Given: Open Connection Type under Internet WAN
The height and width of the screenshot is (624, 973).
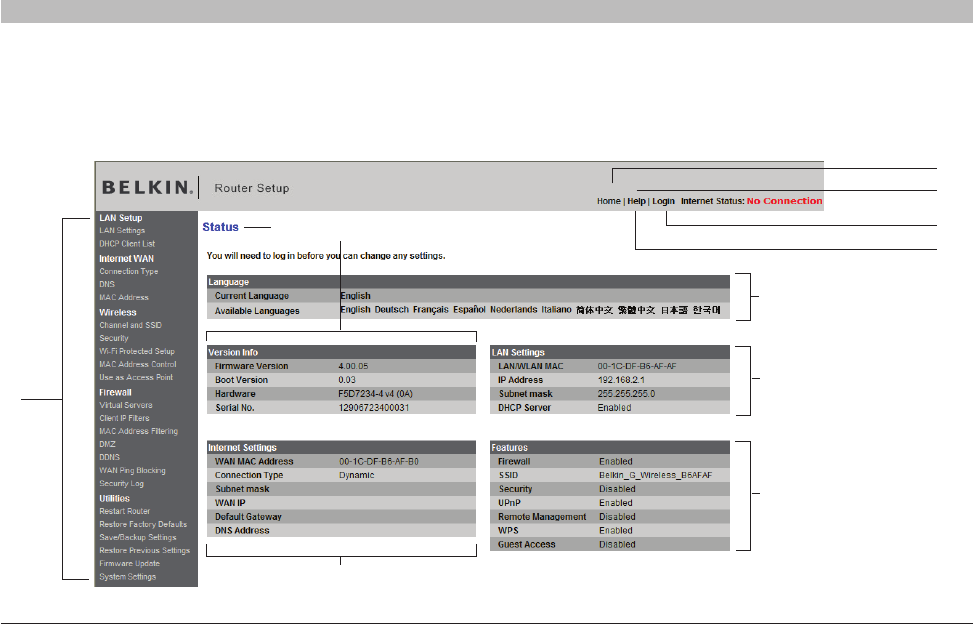Looking at the screenshot, I should tap(128, 272).
